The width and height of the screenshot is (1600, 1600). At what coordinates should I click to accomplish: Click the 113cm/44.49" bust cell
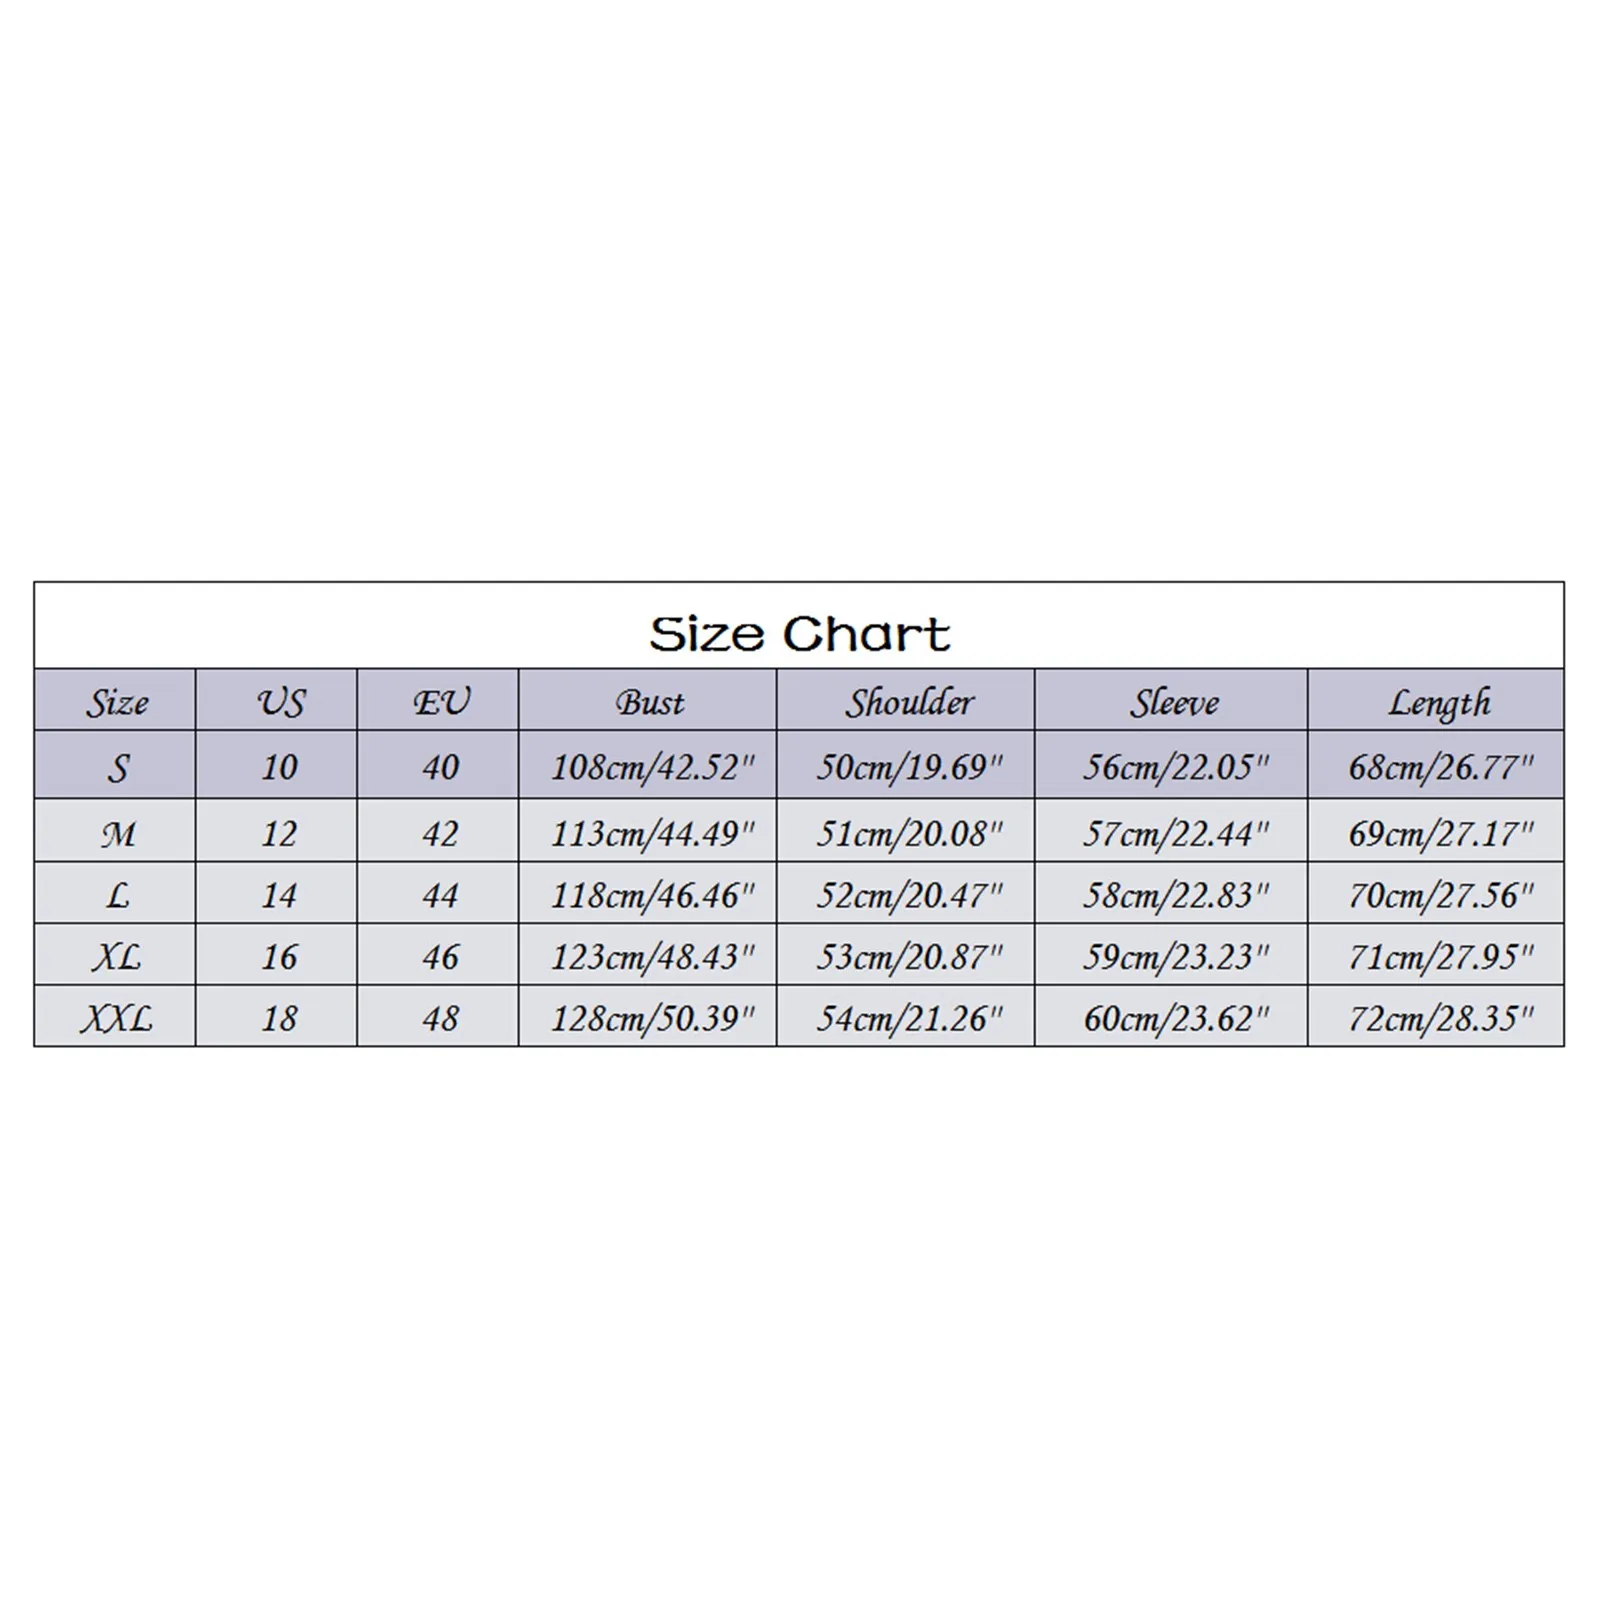(652, 833)
